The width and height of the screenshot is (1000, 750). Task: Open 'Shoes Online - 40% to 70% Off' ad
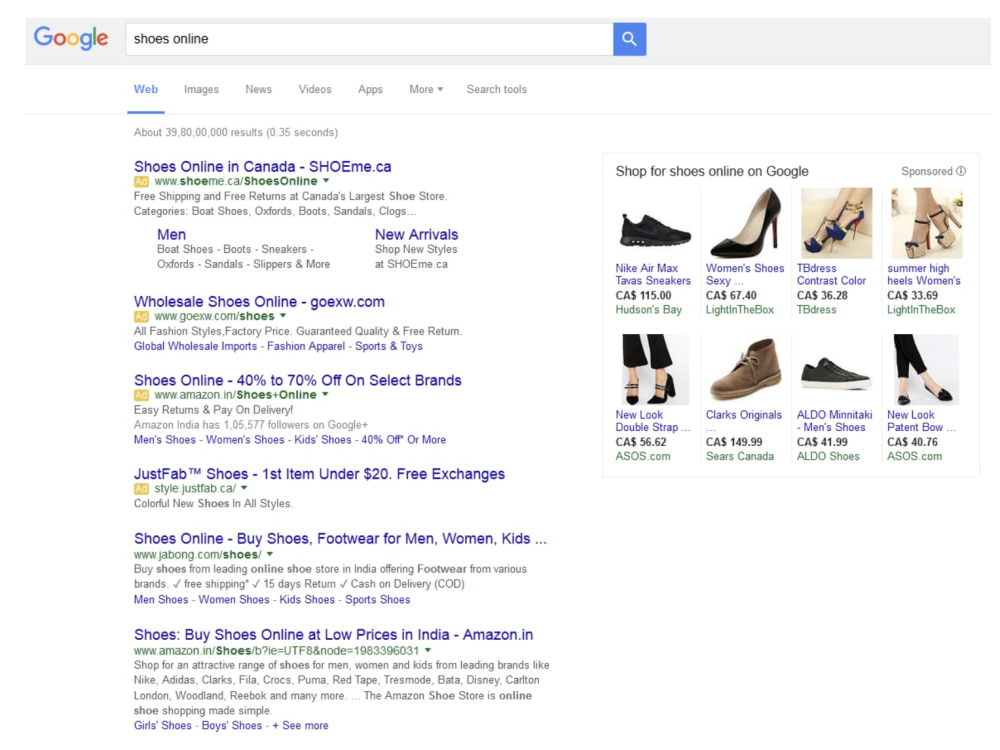298,380
